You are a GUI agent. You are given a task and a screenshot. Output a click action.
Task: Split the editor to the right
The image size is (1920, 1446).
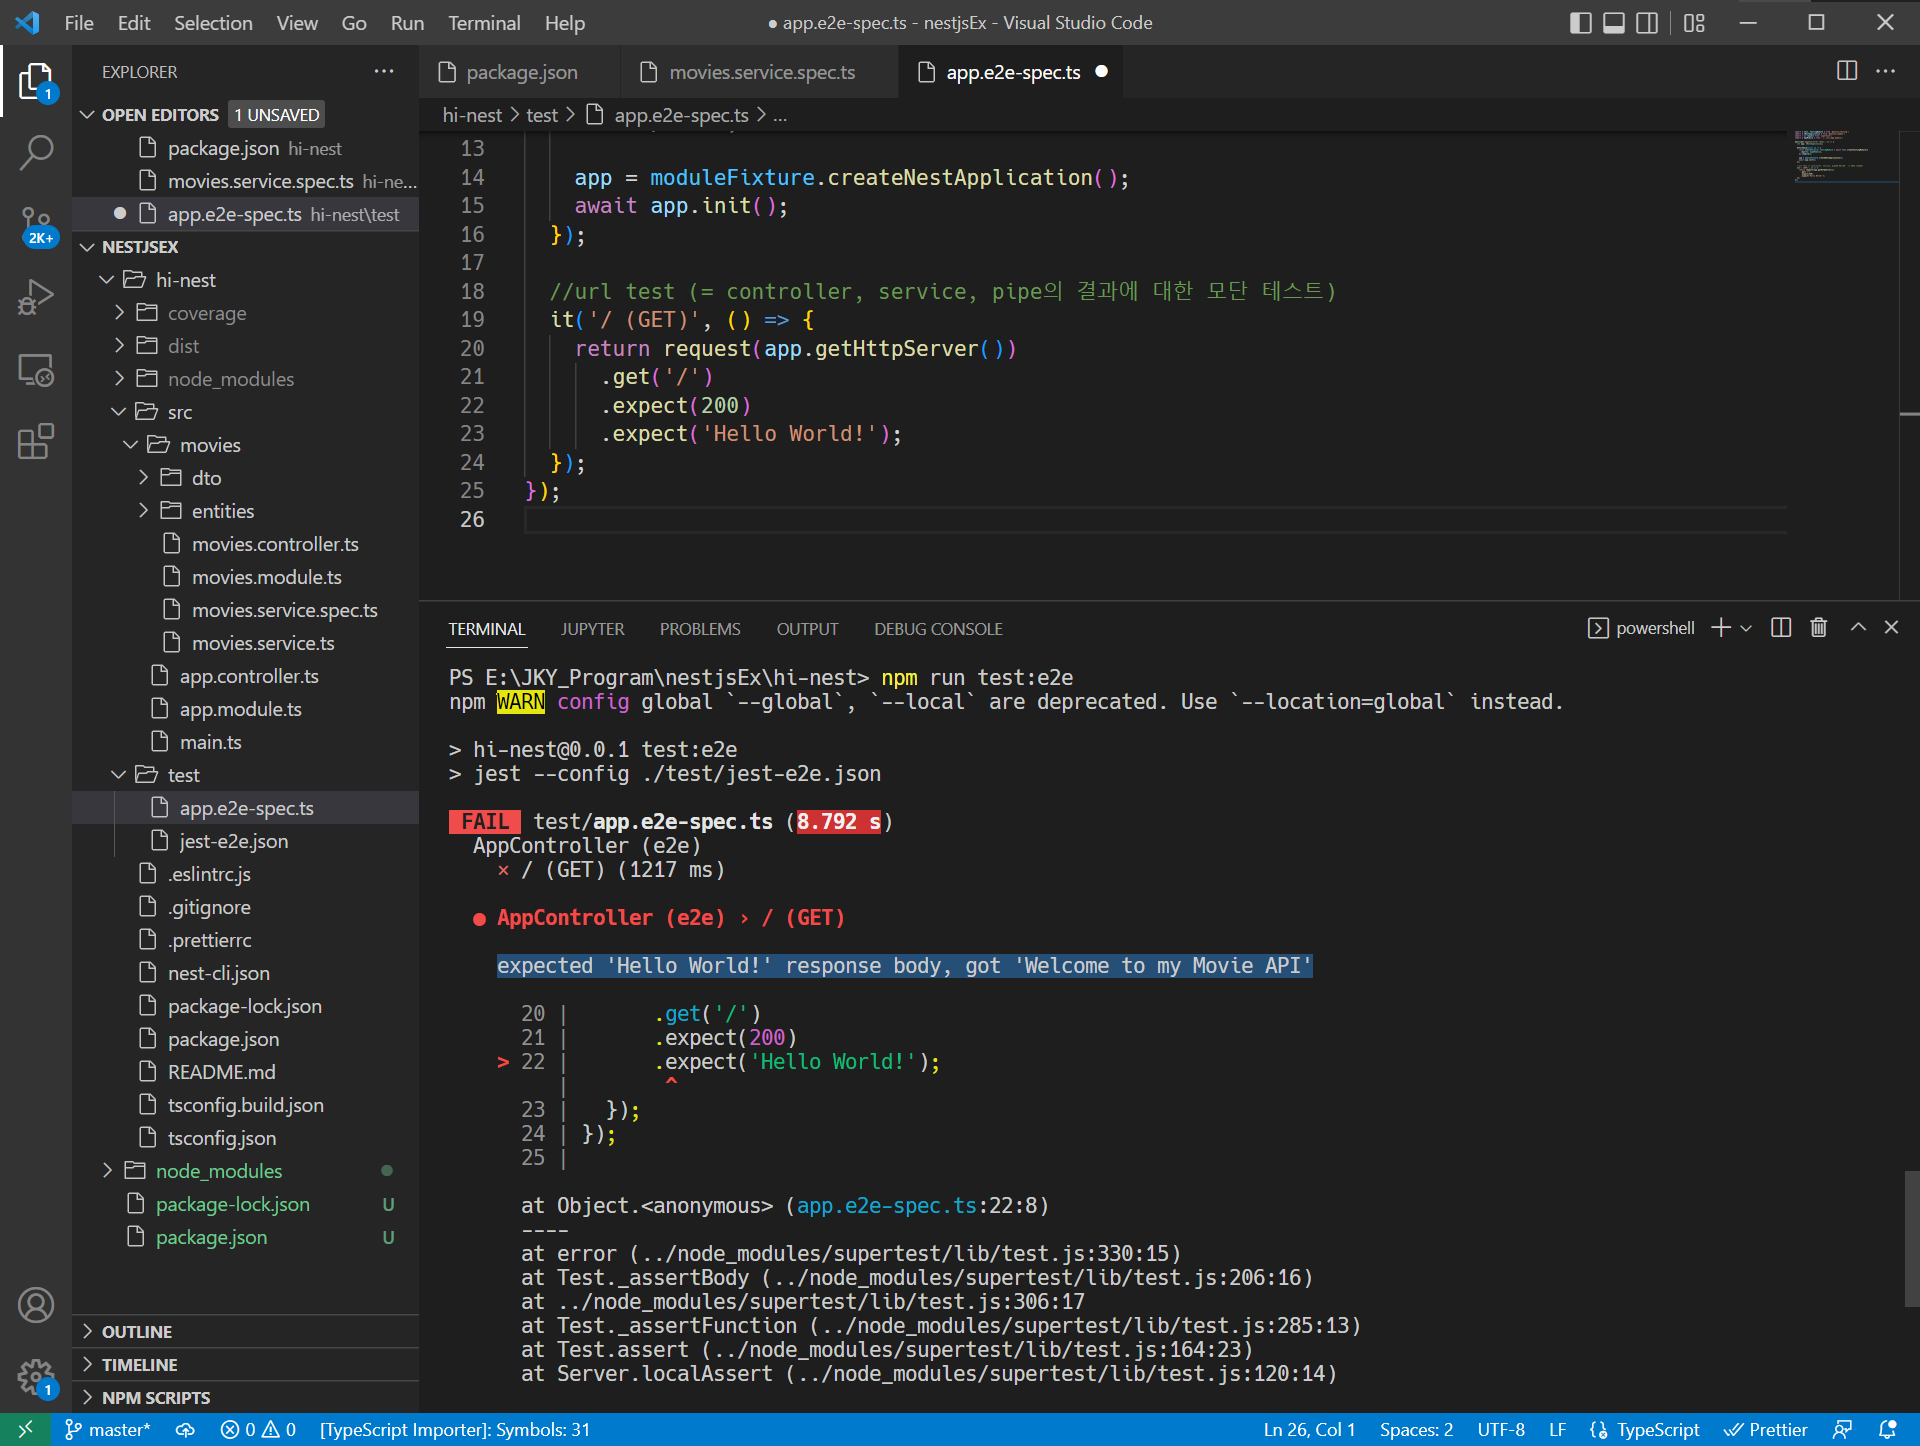pos(1847,71)
